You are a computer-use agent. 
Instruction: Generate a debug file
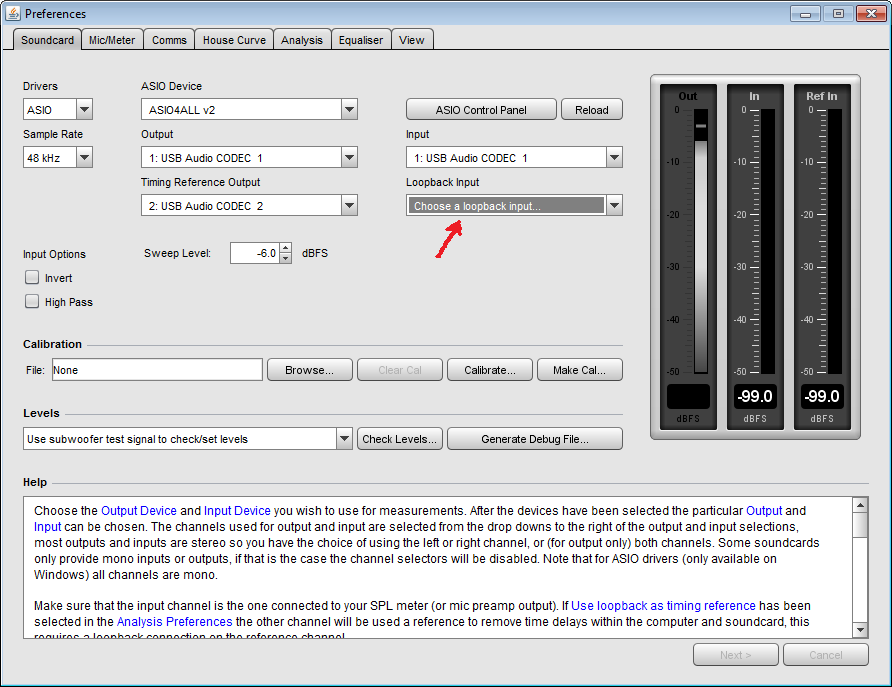(535, 438)
